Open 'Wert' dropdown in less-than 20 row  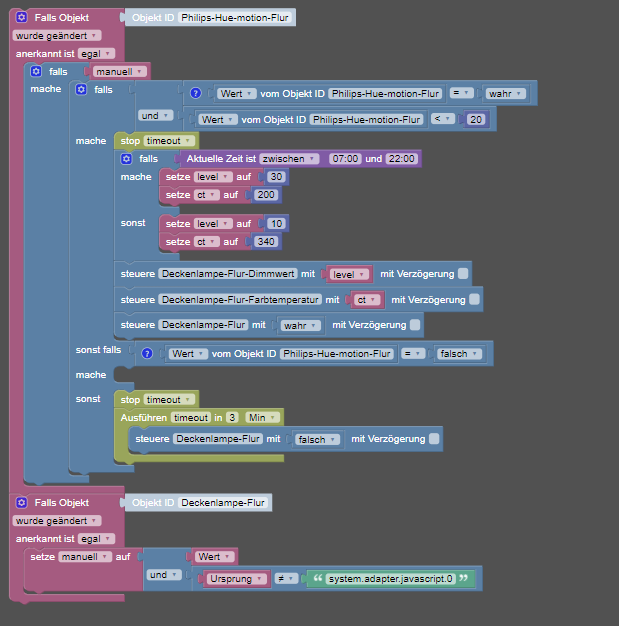point(218,119)
